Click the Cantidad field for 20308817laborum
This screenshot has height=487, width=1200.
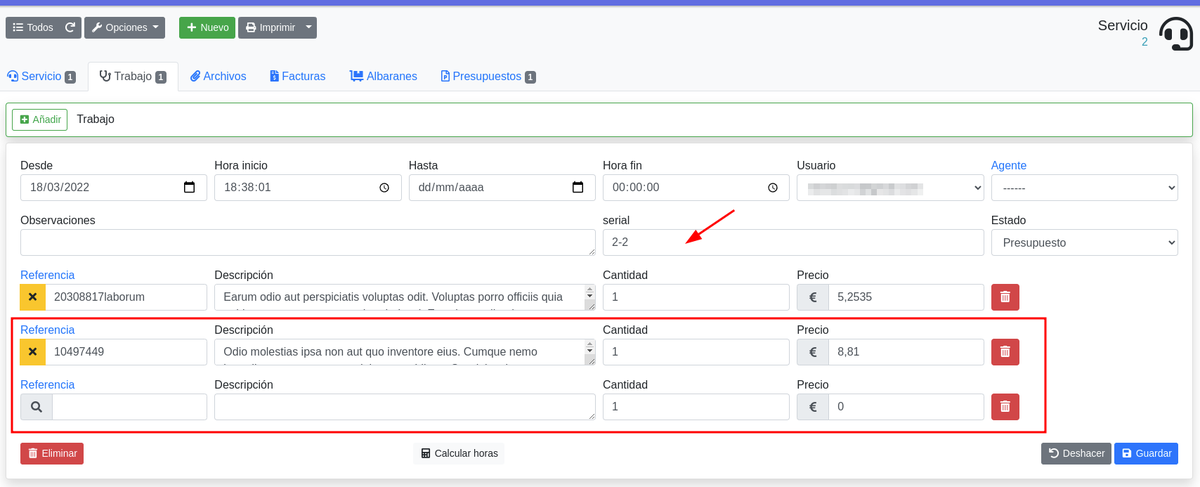click(696, 297)
